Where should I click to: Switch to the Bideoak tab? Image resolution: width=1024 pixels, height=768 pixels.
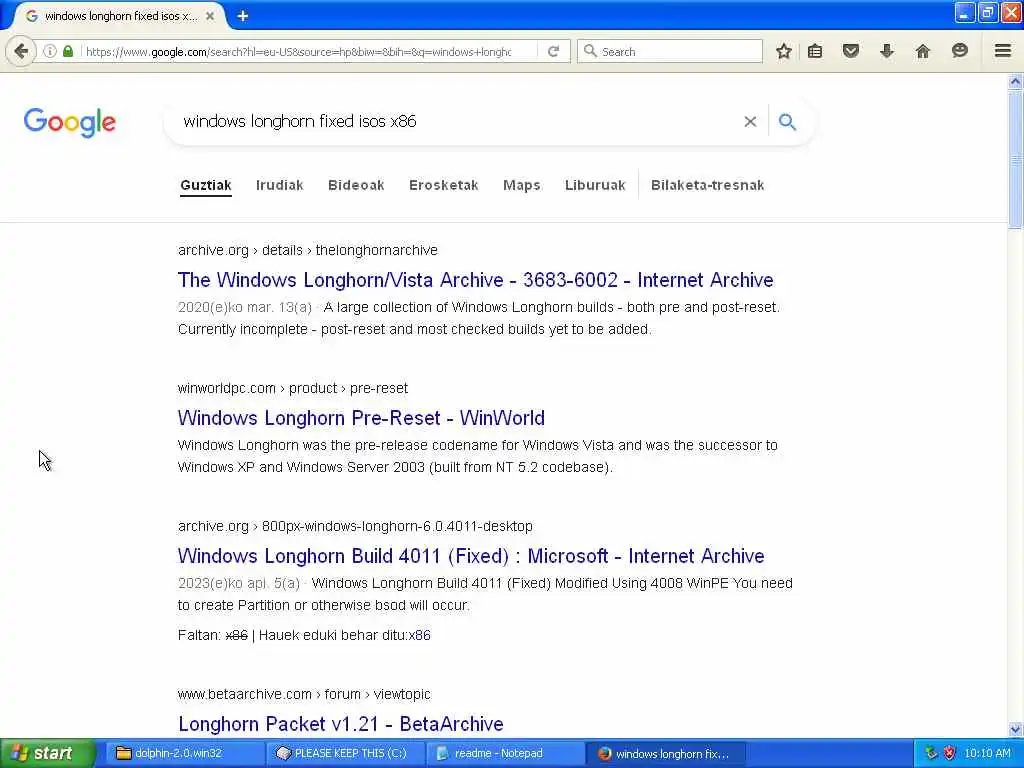tap(356, 185)
